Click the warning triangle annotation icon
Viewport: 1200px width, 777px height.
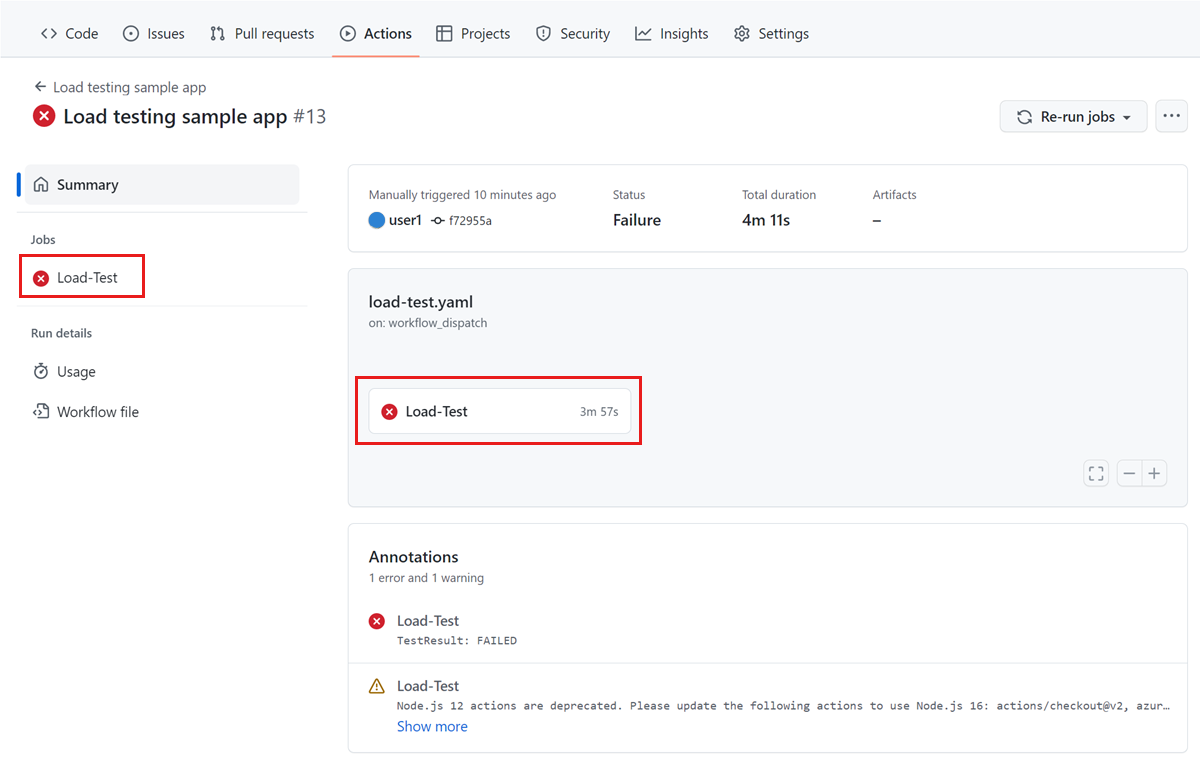click(x=377, y=686)
